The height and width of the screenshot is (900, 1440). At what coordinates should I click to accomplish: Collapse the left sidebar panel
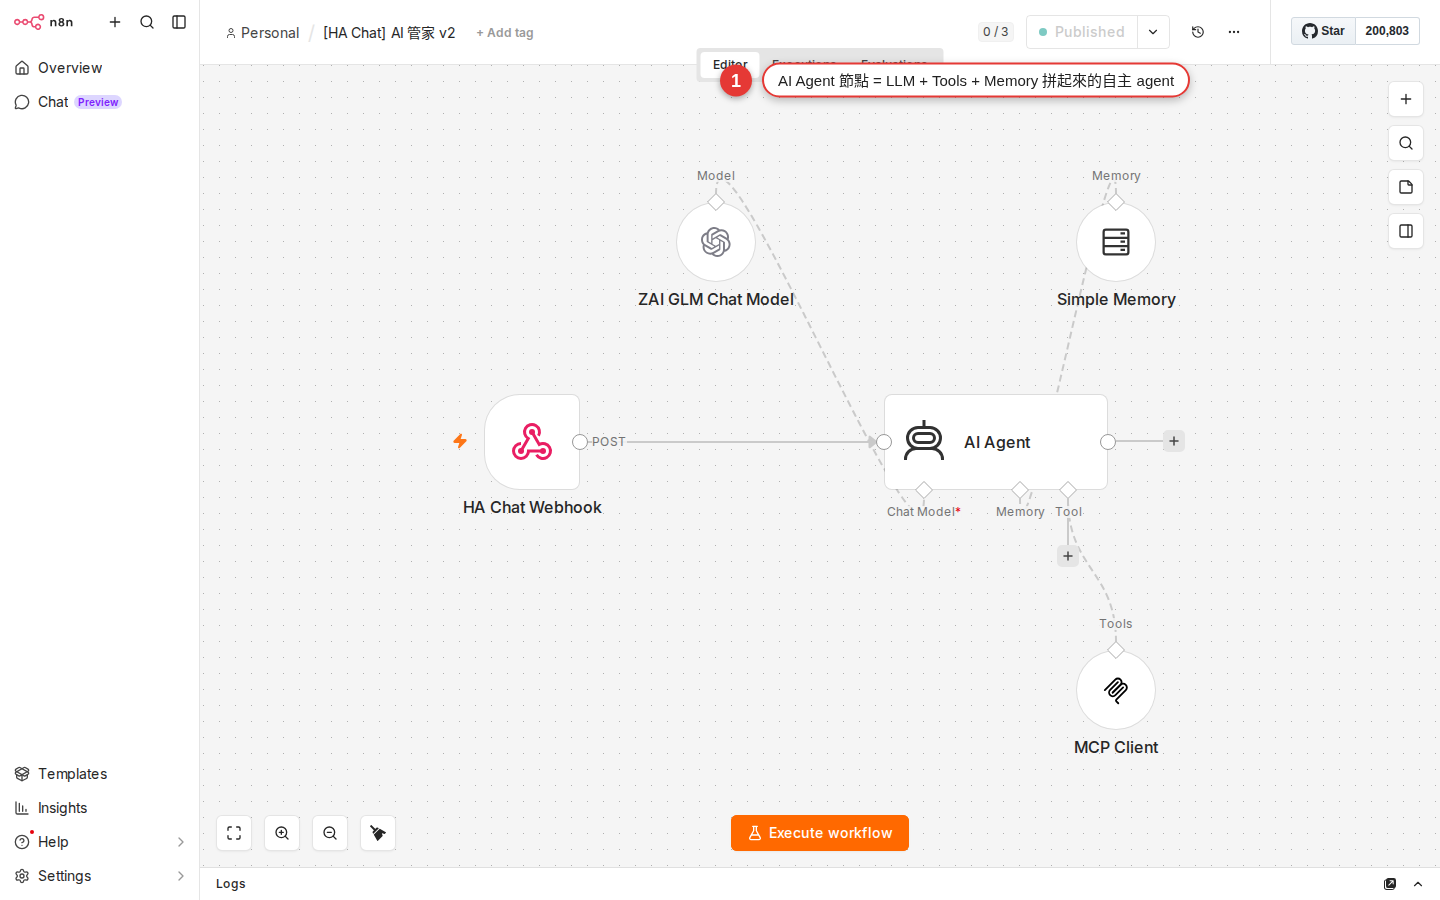coord(179,22)
